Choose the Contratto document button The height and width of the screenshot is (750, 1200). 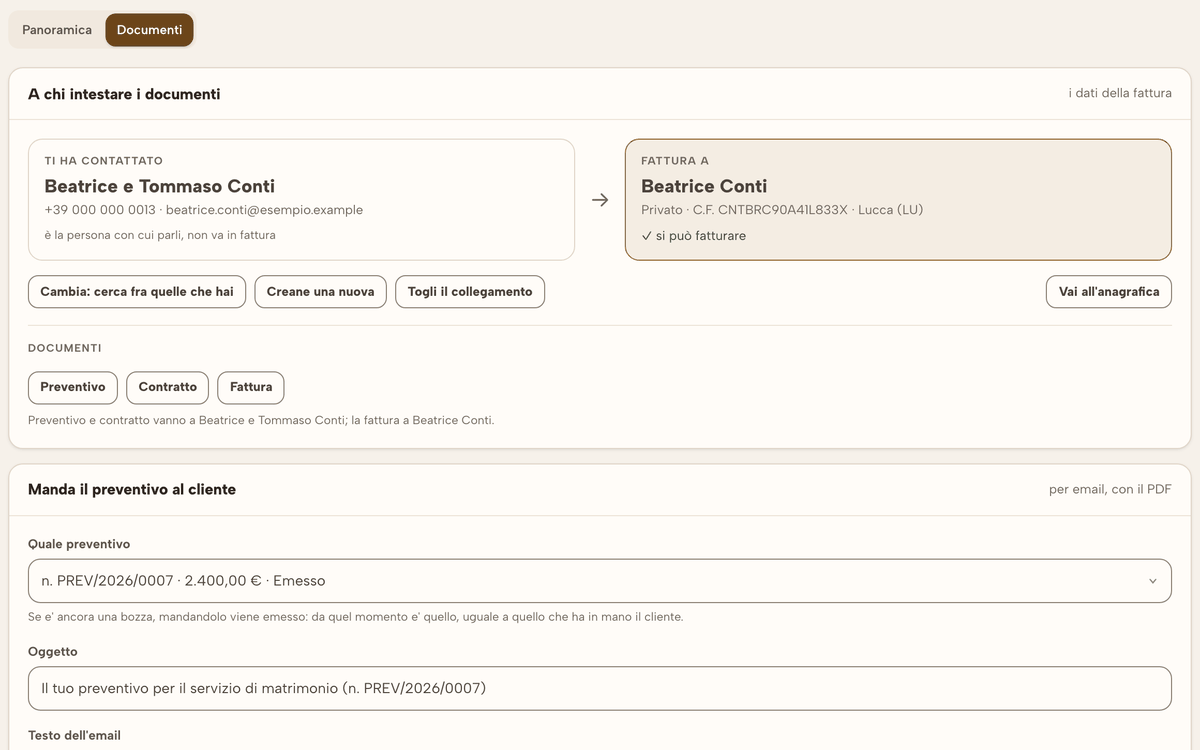(168, 387)
